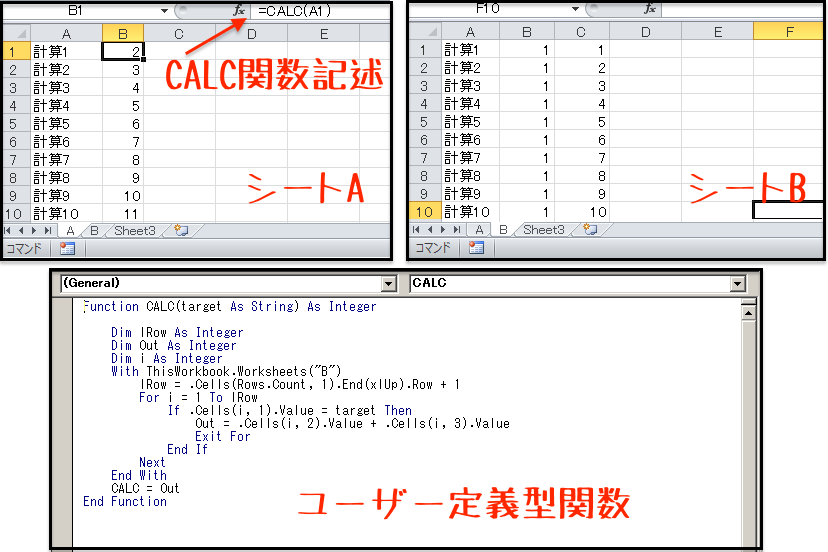
Task: Click the fx insert function icon in sheet B window
Action: tap(650, 8)
